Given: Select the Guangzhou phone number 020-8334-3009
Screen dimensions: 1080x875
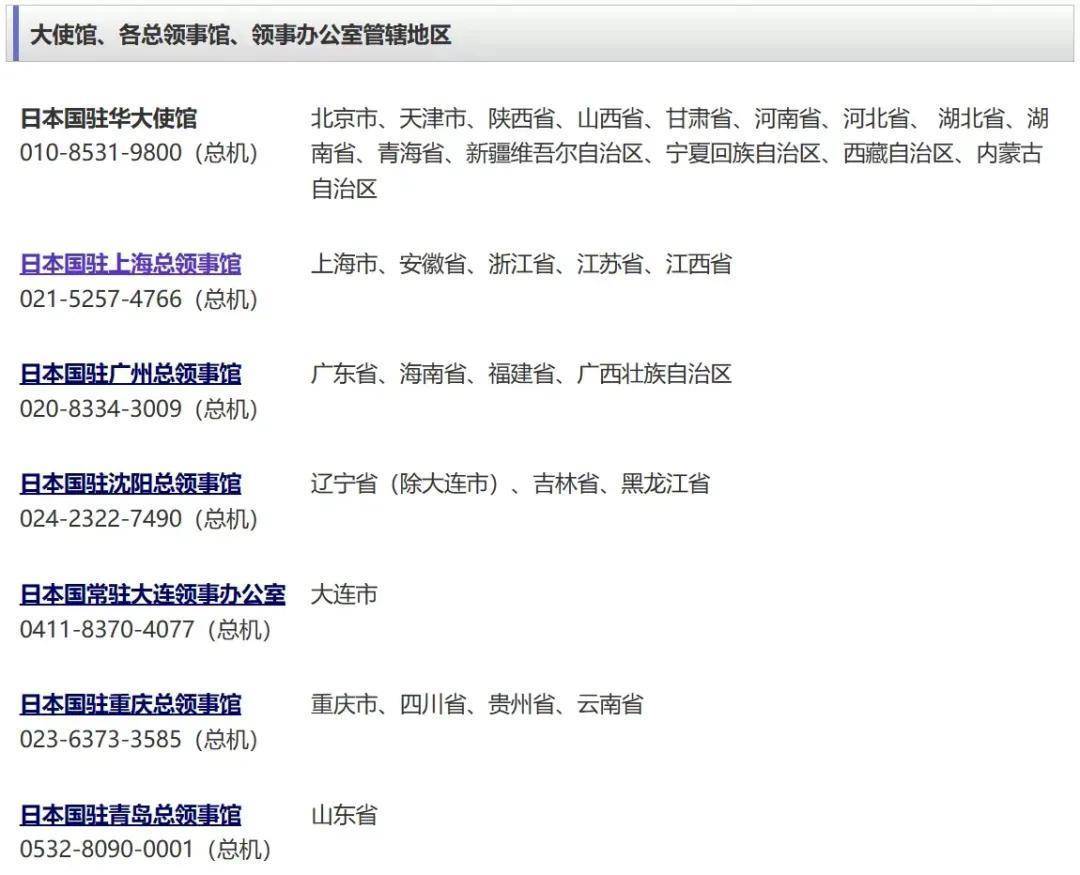Looking at the screenshot, I should click(101, 409).
